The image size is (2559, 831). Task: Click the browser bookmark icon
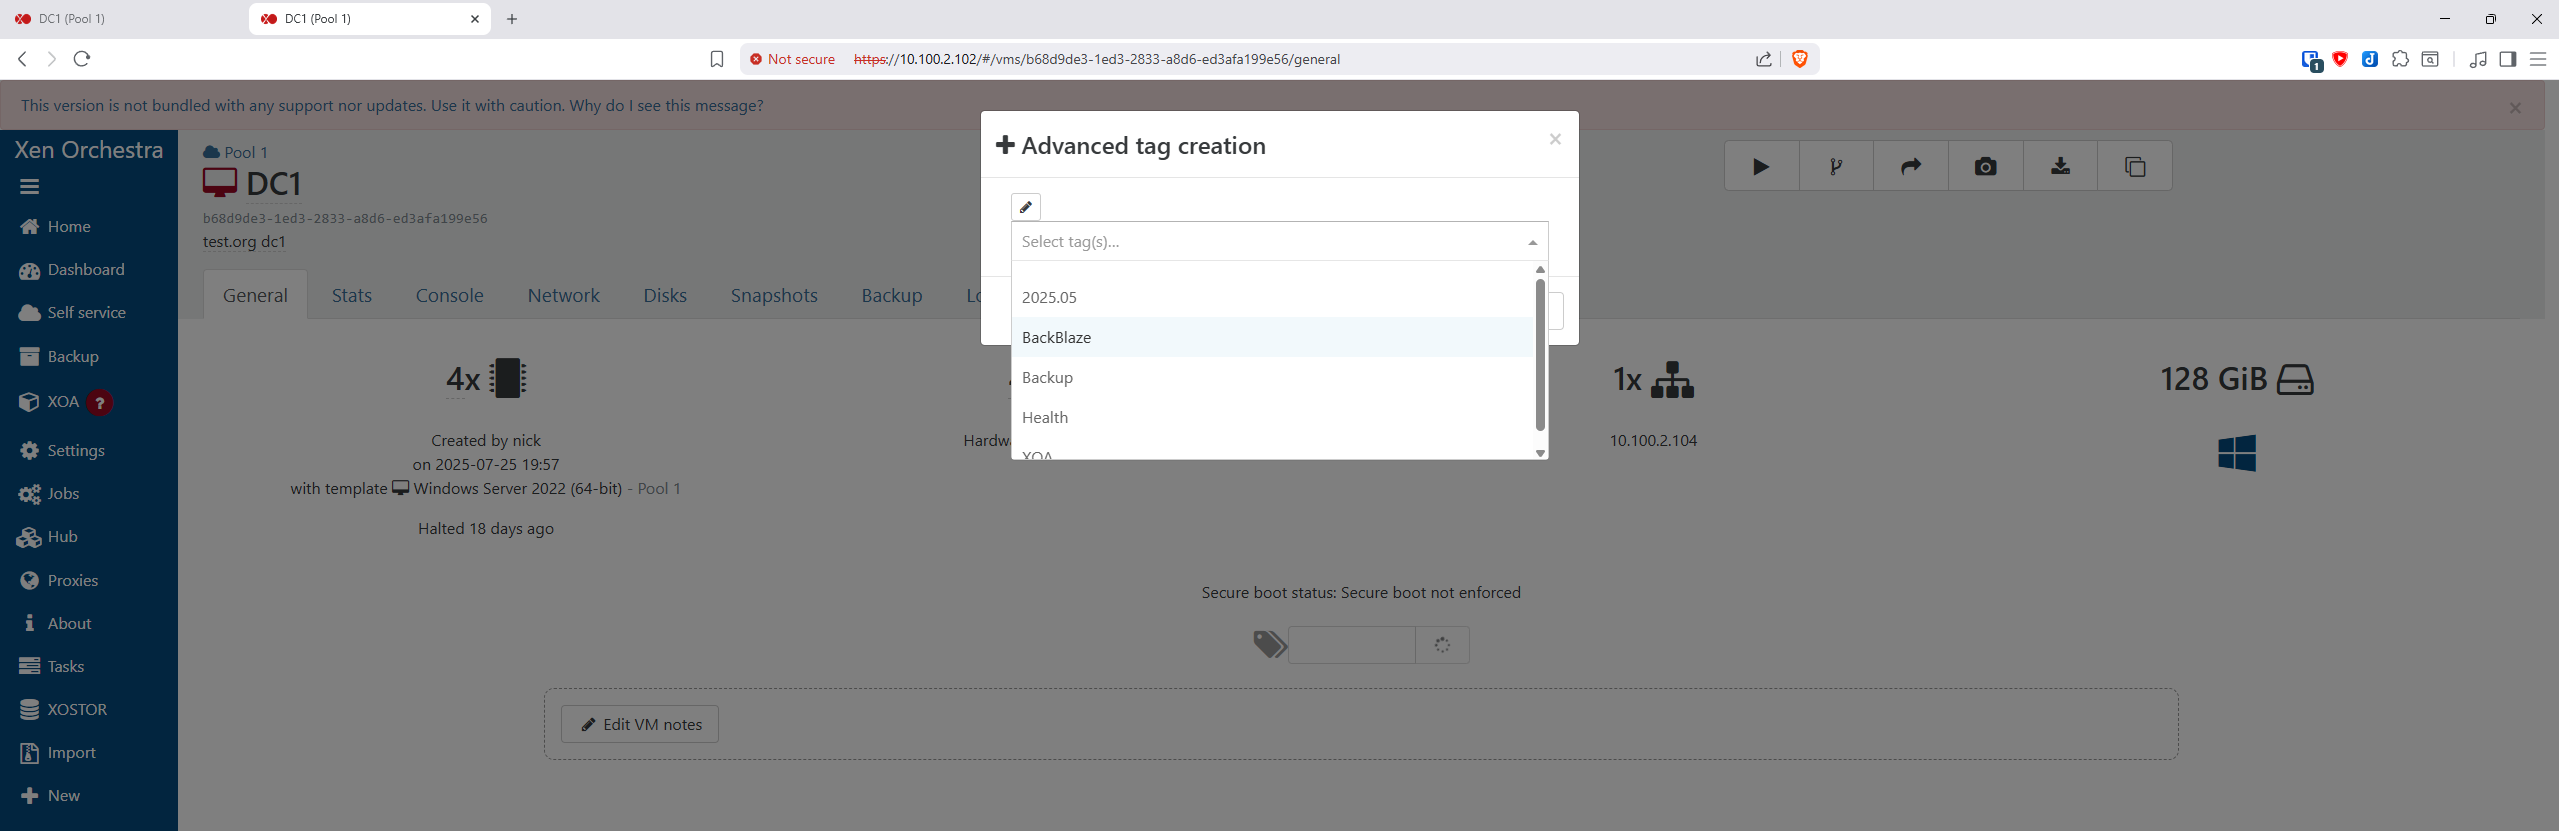tap(717, 59)
